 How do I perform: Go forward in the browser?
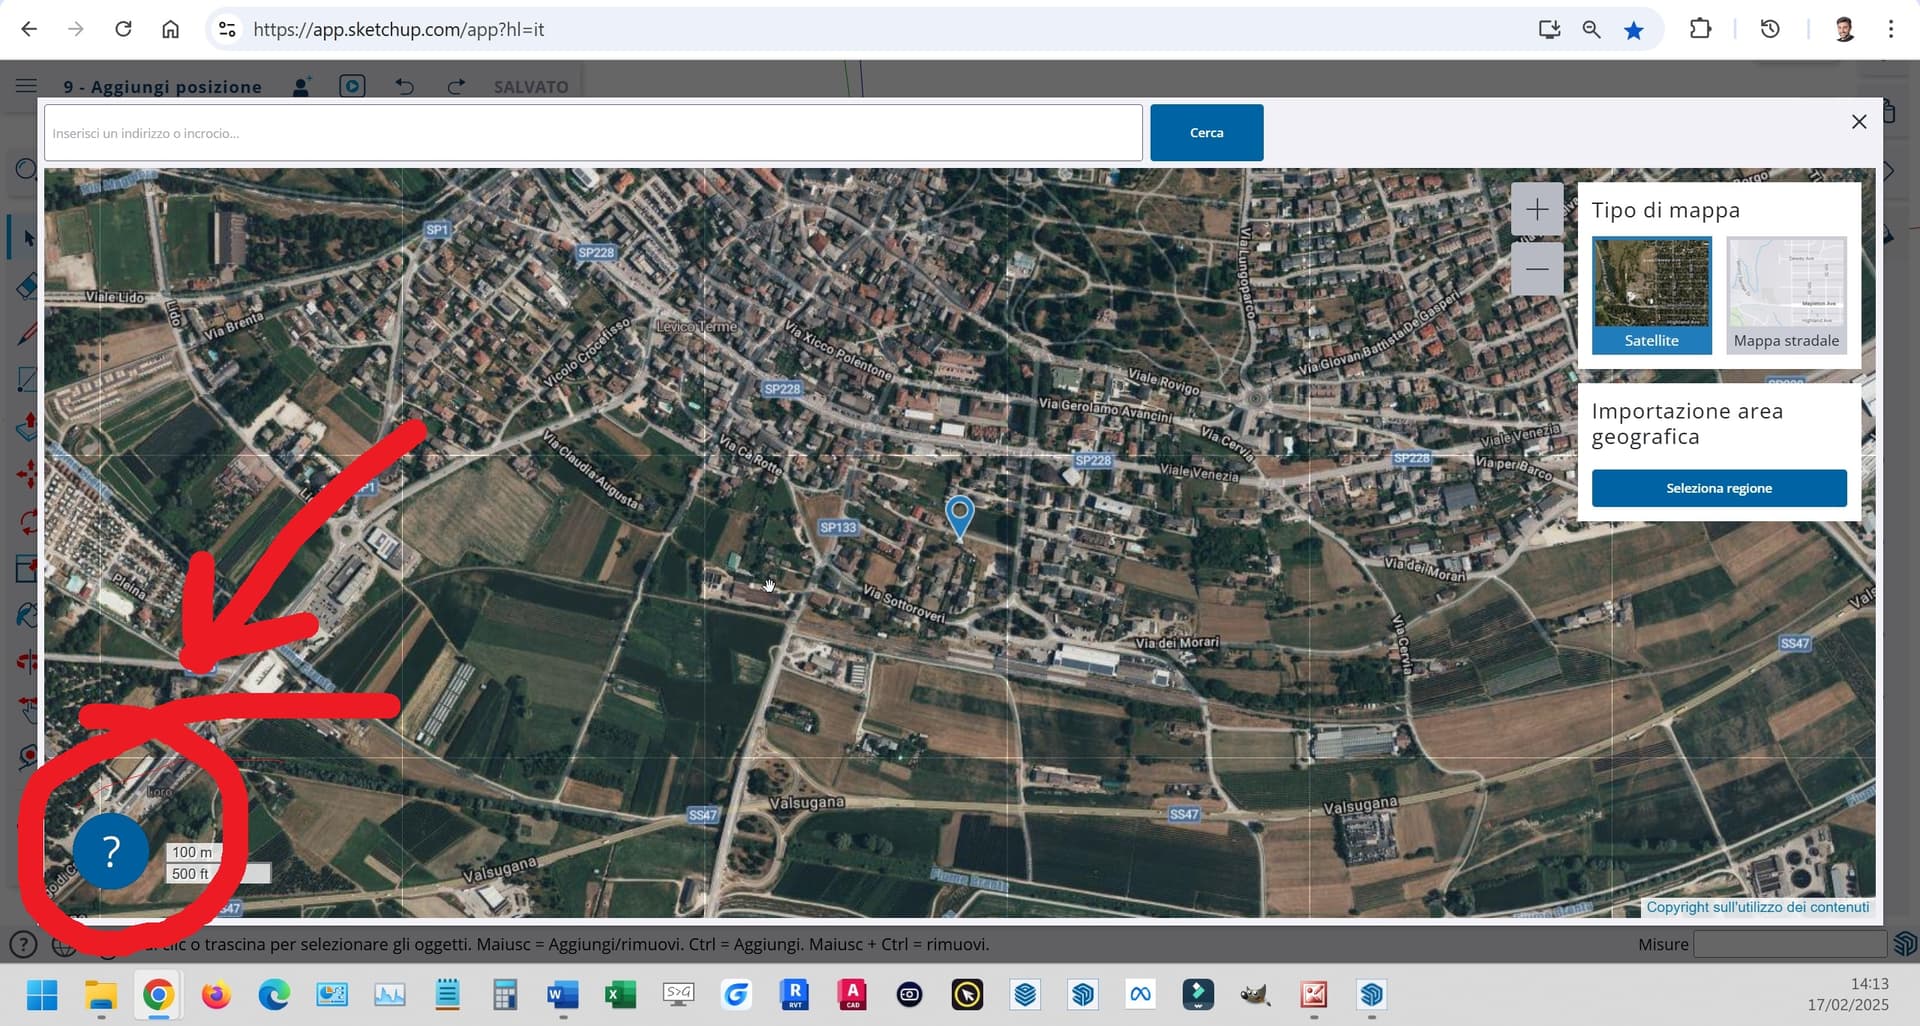76,29
